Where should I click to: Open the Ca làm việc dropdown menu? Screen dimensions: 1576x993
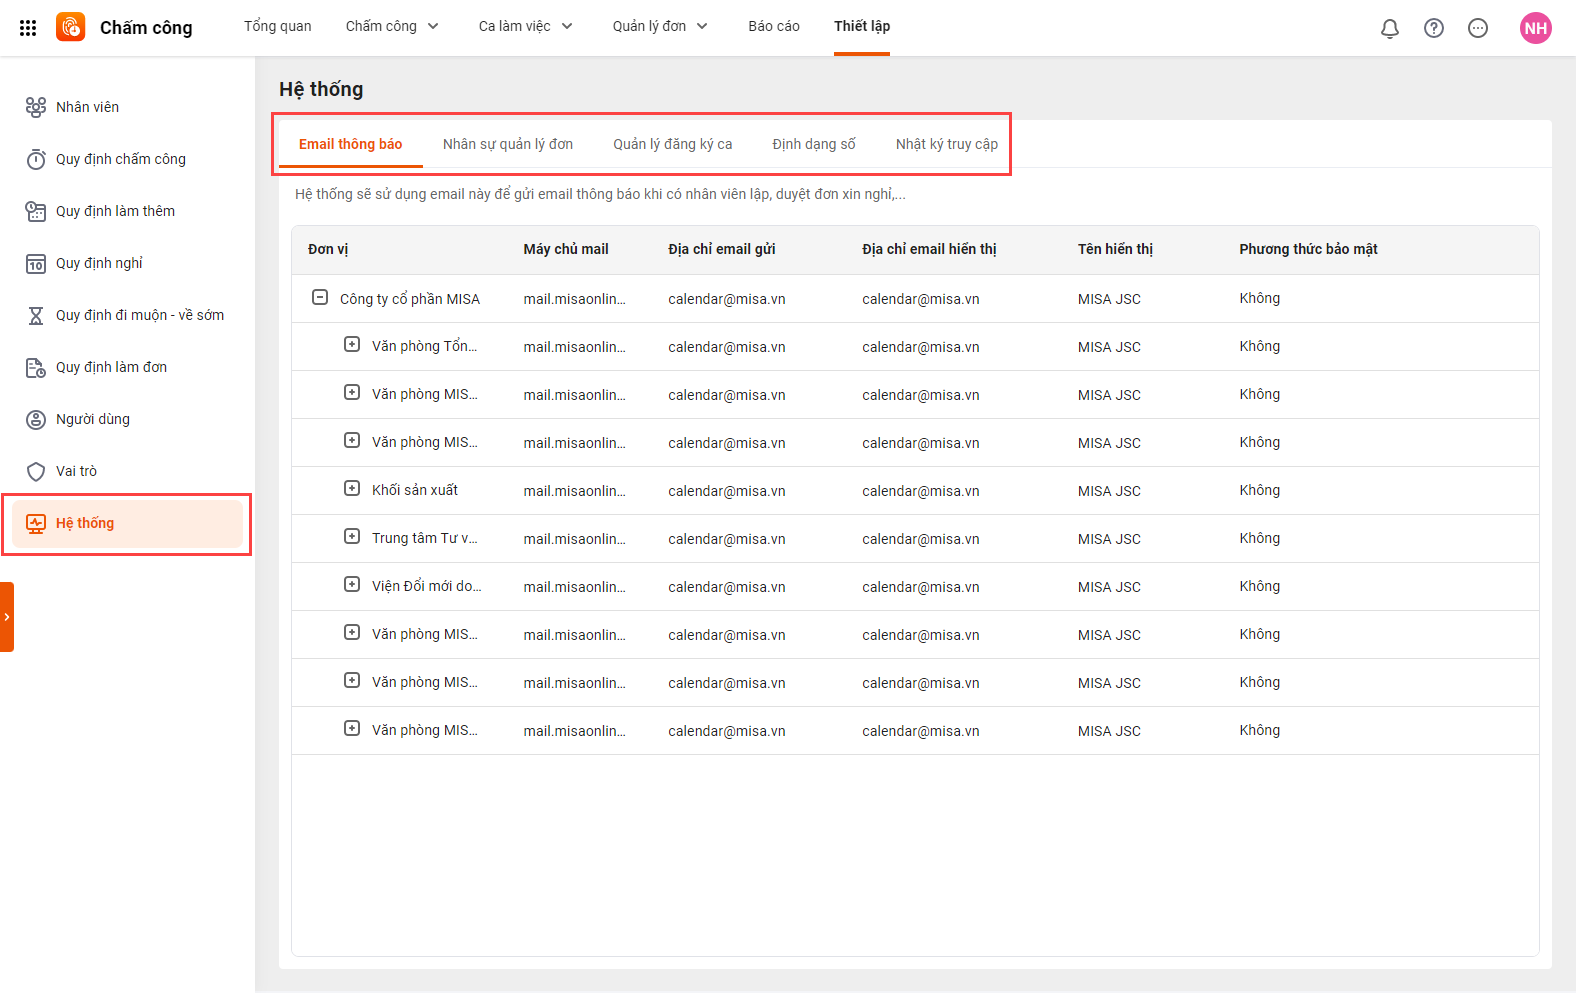(x=526, y=26)
